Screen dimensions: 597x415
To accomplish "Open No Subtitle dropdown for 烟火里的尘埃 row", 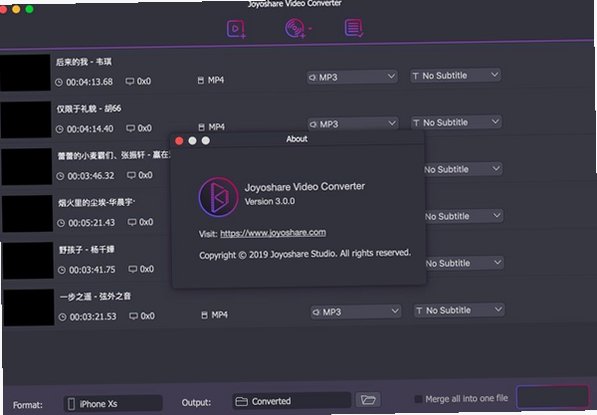I will tap(464, 216).
